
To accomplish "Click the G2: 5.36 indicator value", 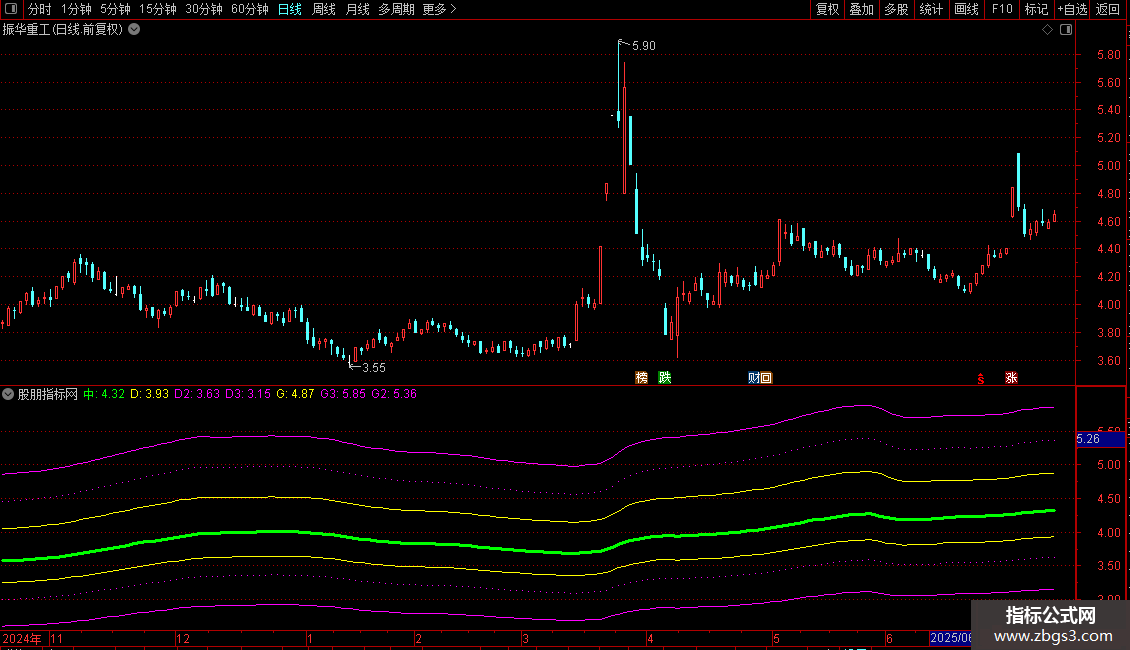I will point(394,394).
